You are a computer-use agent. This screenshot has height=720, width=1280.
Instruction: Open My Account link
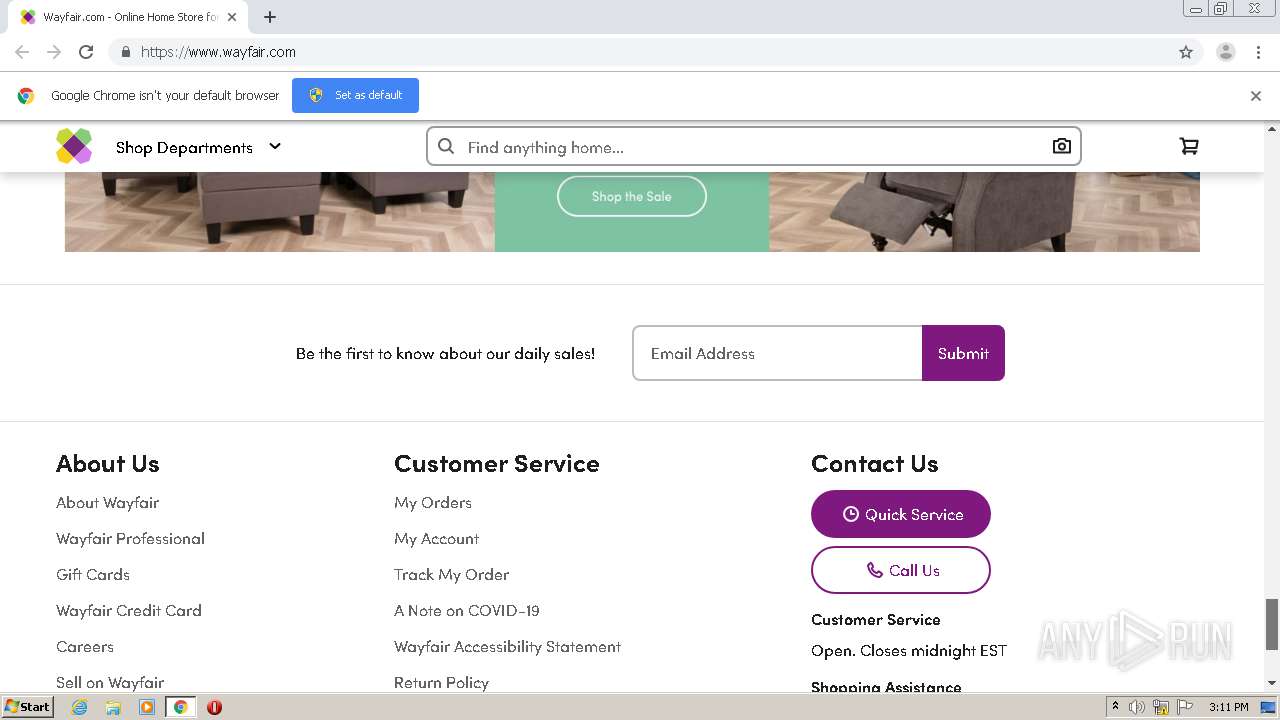pyautogui.click(x=436, y=538)
